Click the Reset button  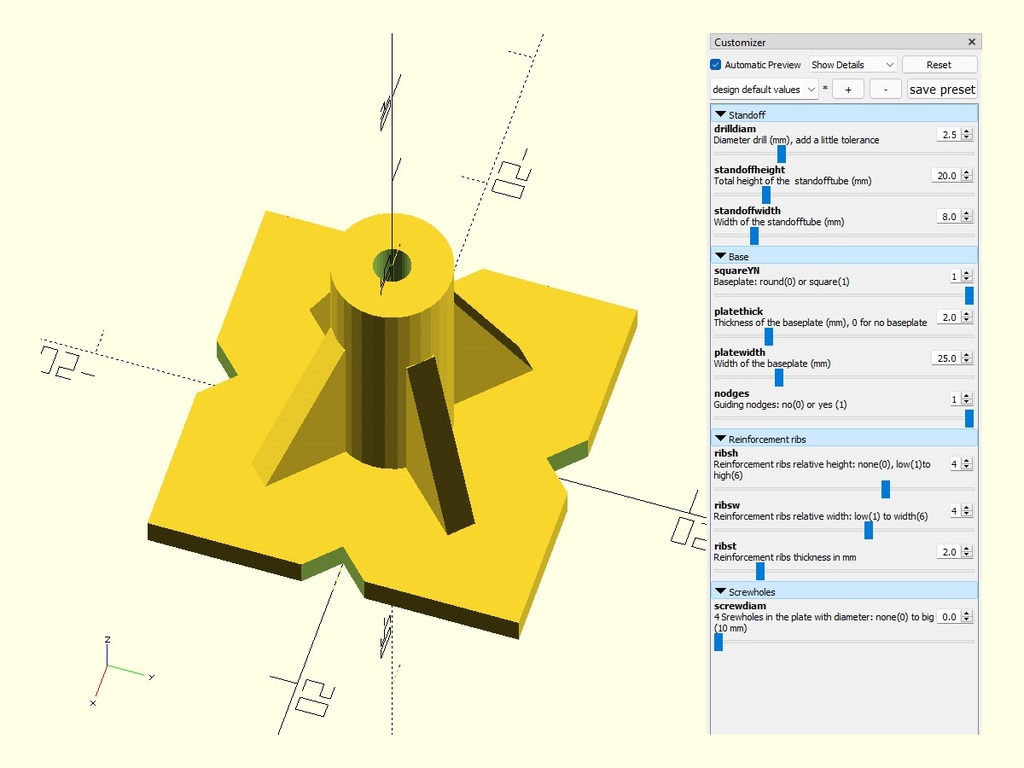coord(938,65)
